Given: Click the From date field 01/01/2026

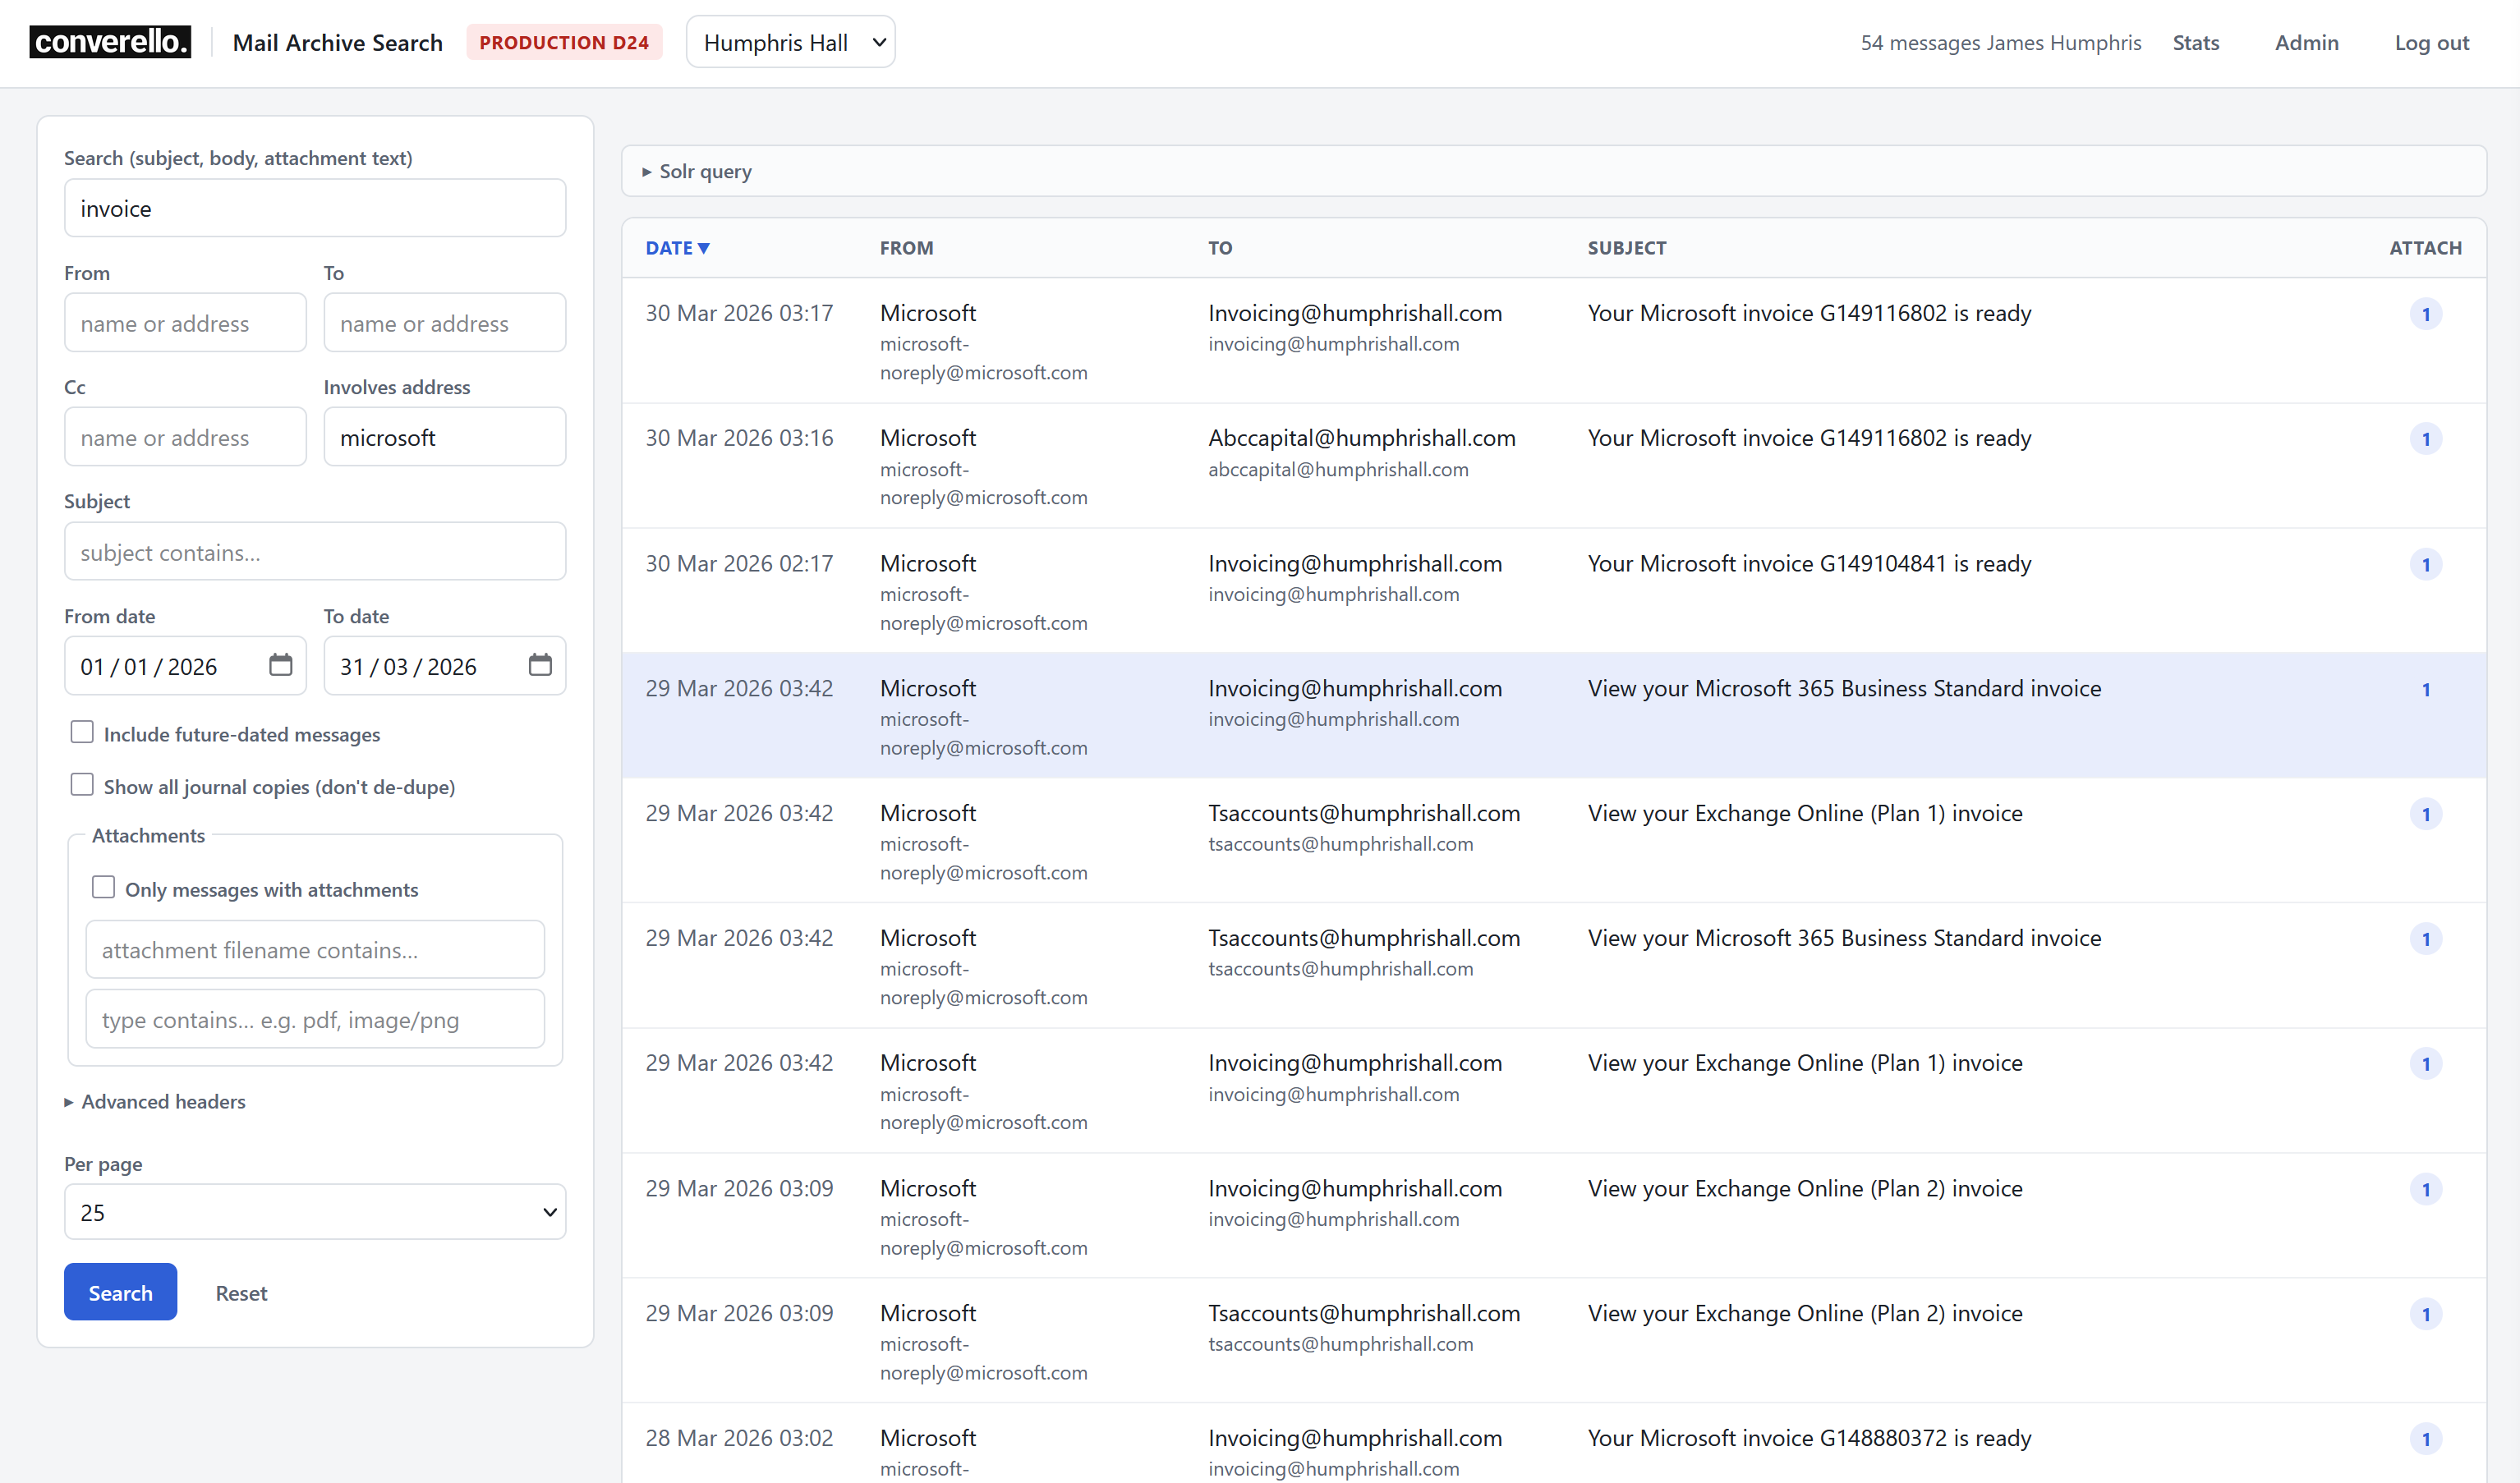Looking at the screenshot, I should click(185, 665).
